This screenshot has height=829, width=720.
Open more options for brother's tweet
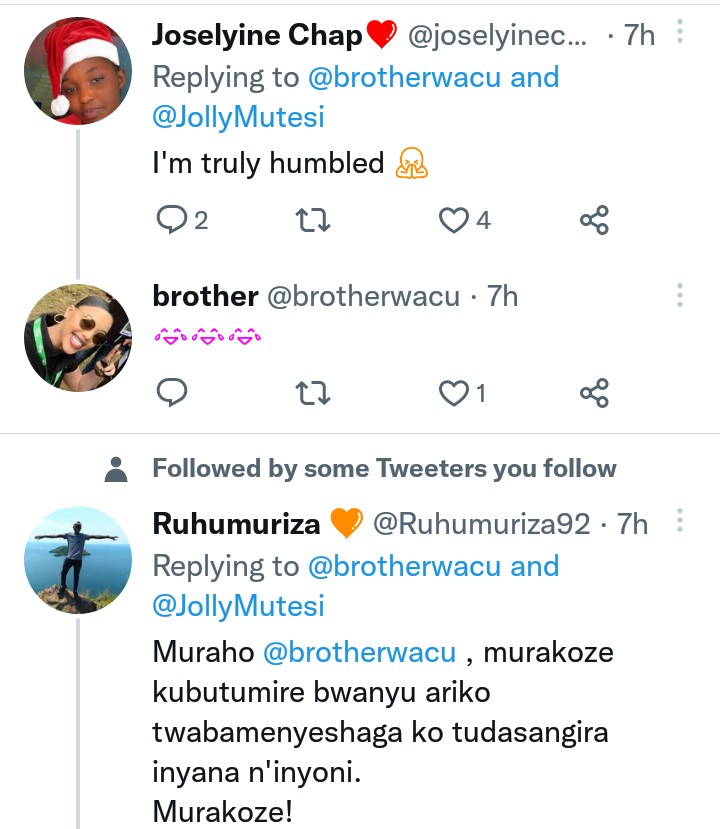679,295
